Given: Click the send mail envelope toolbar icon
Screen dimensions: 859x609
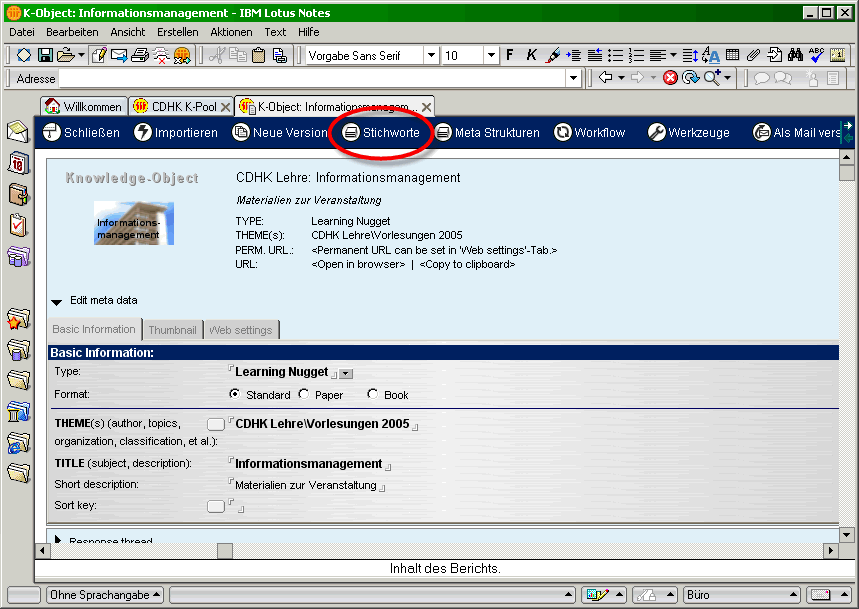Looking at the screenshot, I should (x=119, y=55).
